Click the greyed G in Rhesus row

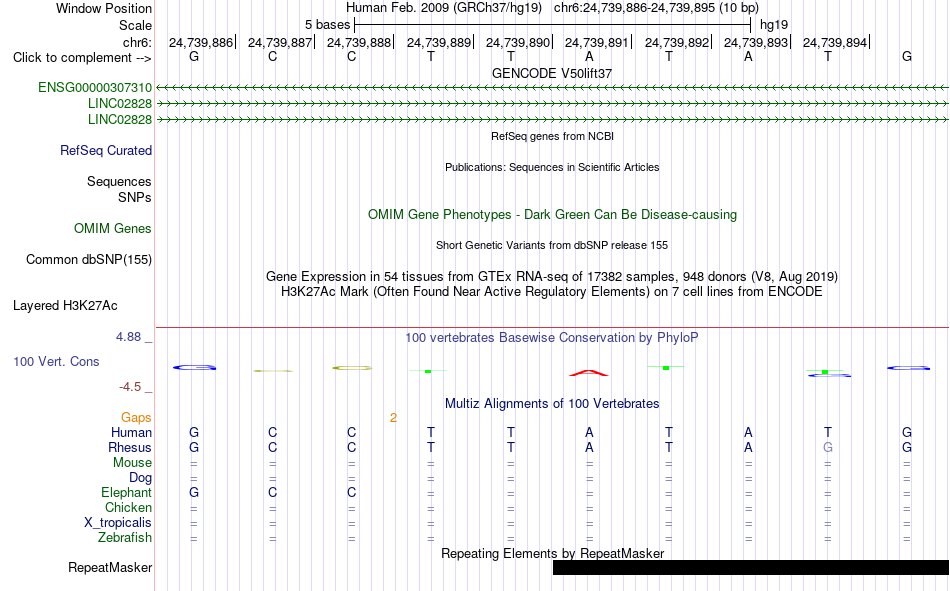coord(828,447)
